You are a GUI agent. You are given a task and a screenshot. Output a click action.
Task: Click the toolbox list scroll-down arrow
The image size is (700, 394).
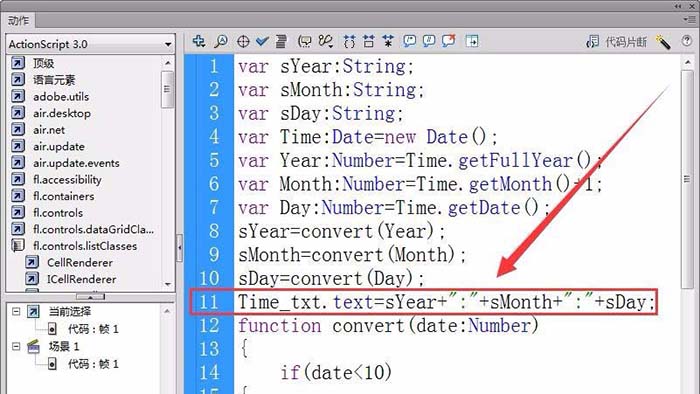[x=168, y=284]
